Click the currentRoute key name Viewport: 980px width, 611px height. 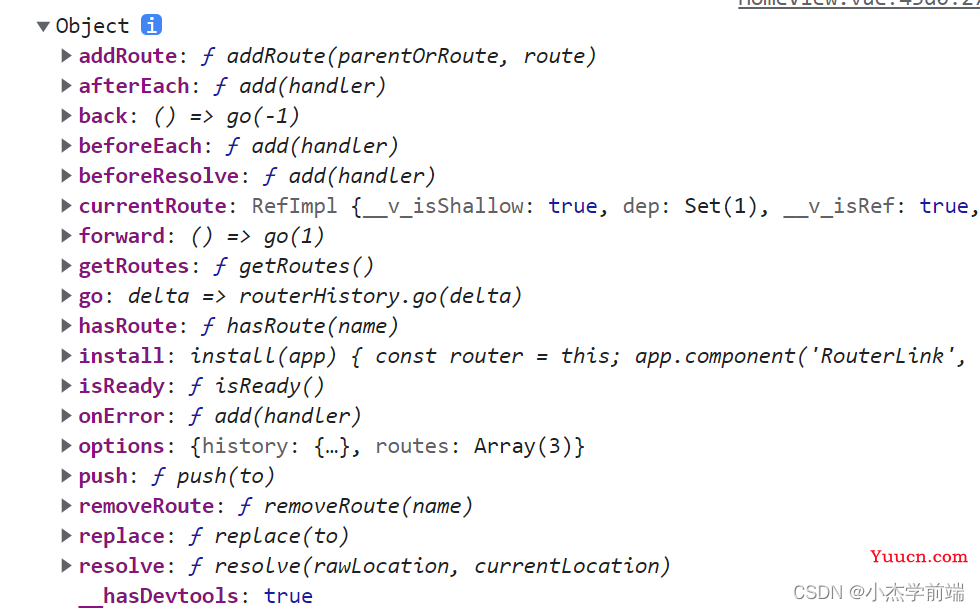pos(152,206)
